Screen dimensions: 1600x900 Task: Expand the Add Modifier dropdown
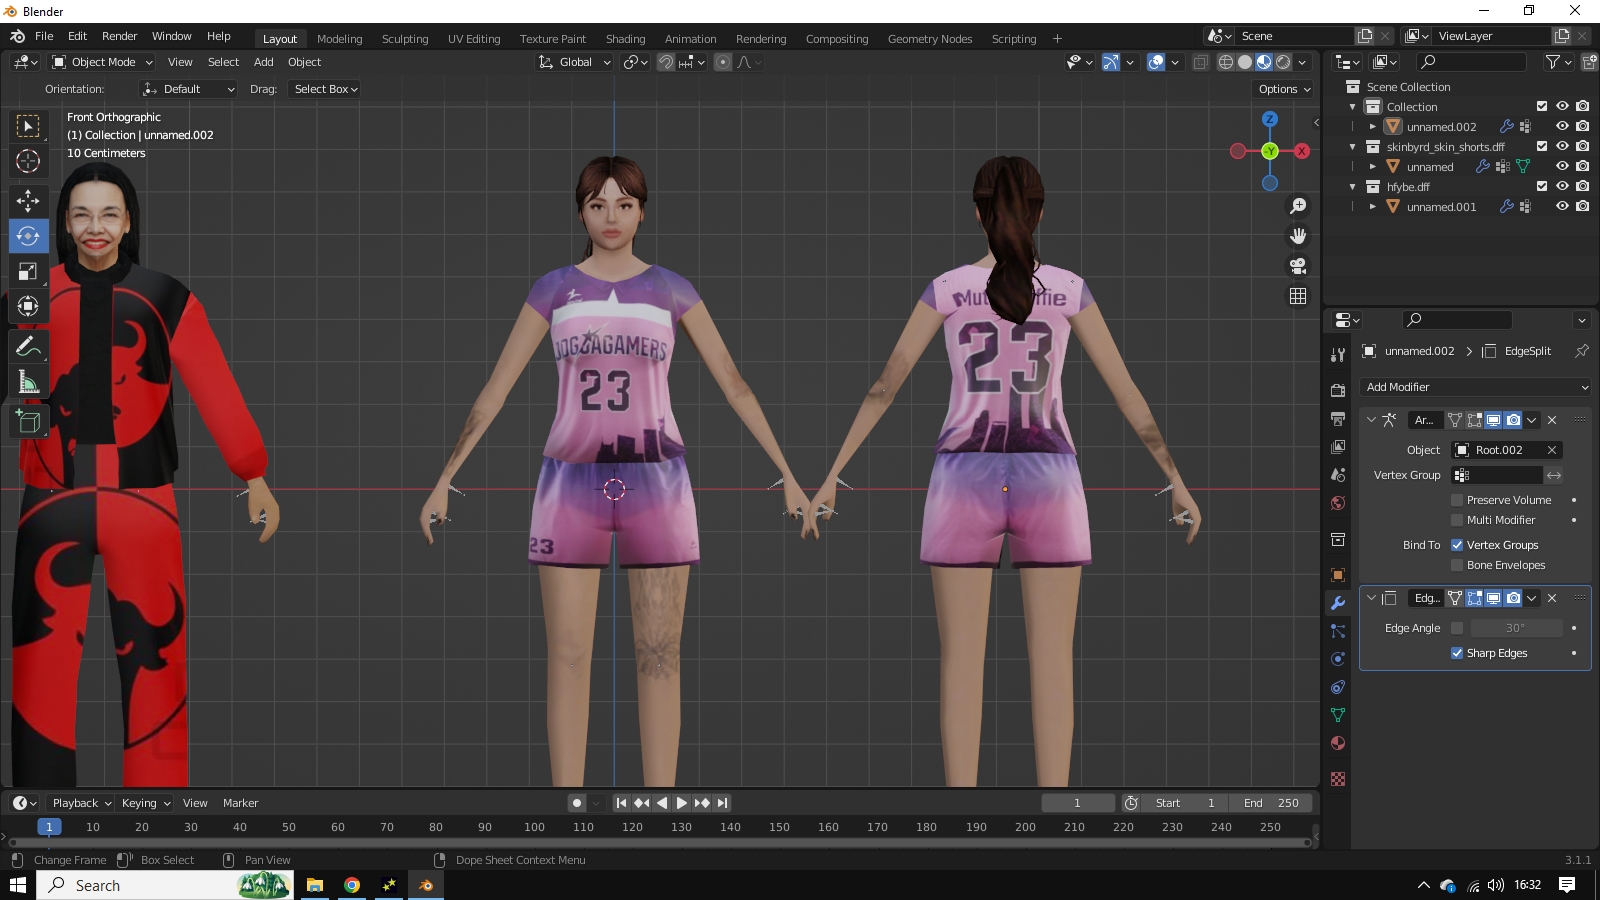pyautogui.click(x=1476, y=387)
